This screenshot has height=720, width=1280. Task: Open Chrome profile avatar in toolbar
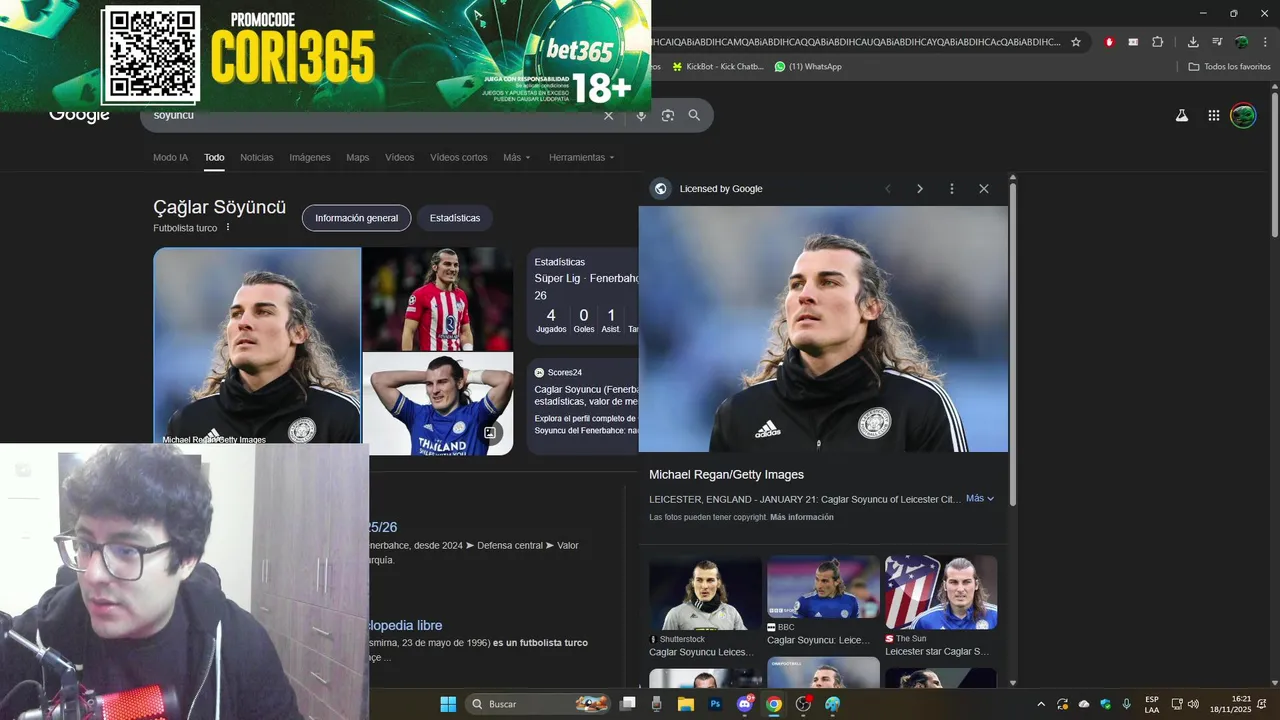point(1241,42)
